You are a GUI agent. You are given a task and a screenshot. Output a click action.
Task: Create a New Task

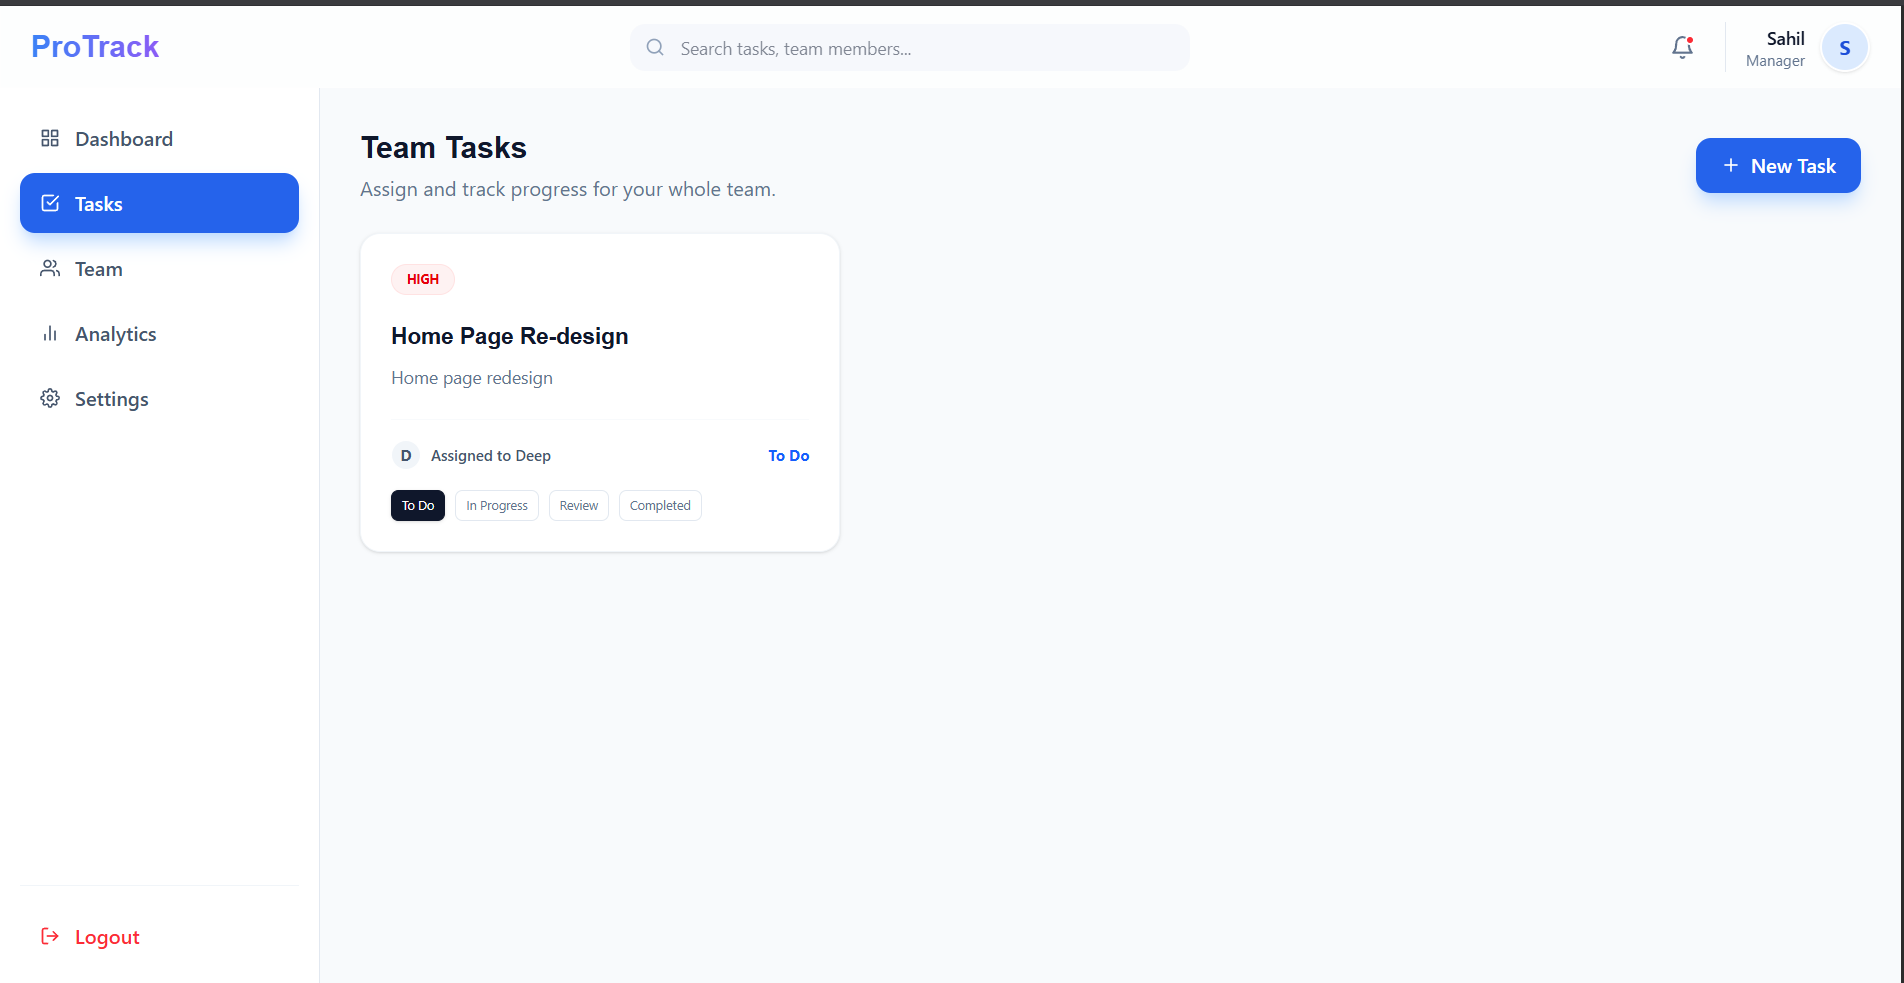1777,166
